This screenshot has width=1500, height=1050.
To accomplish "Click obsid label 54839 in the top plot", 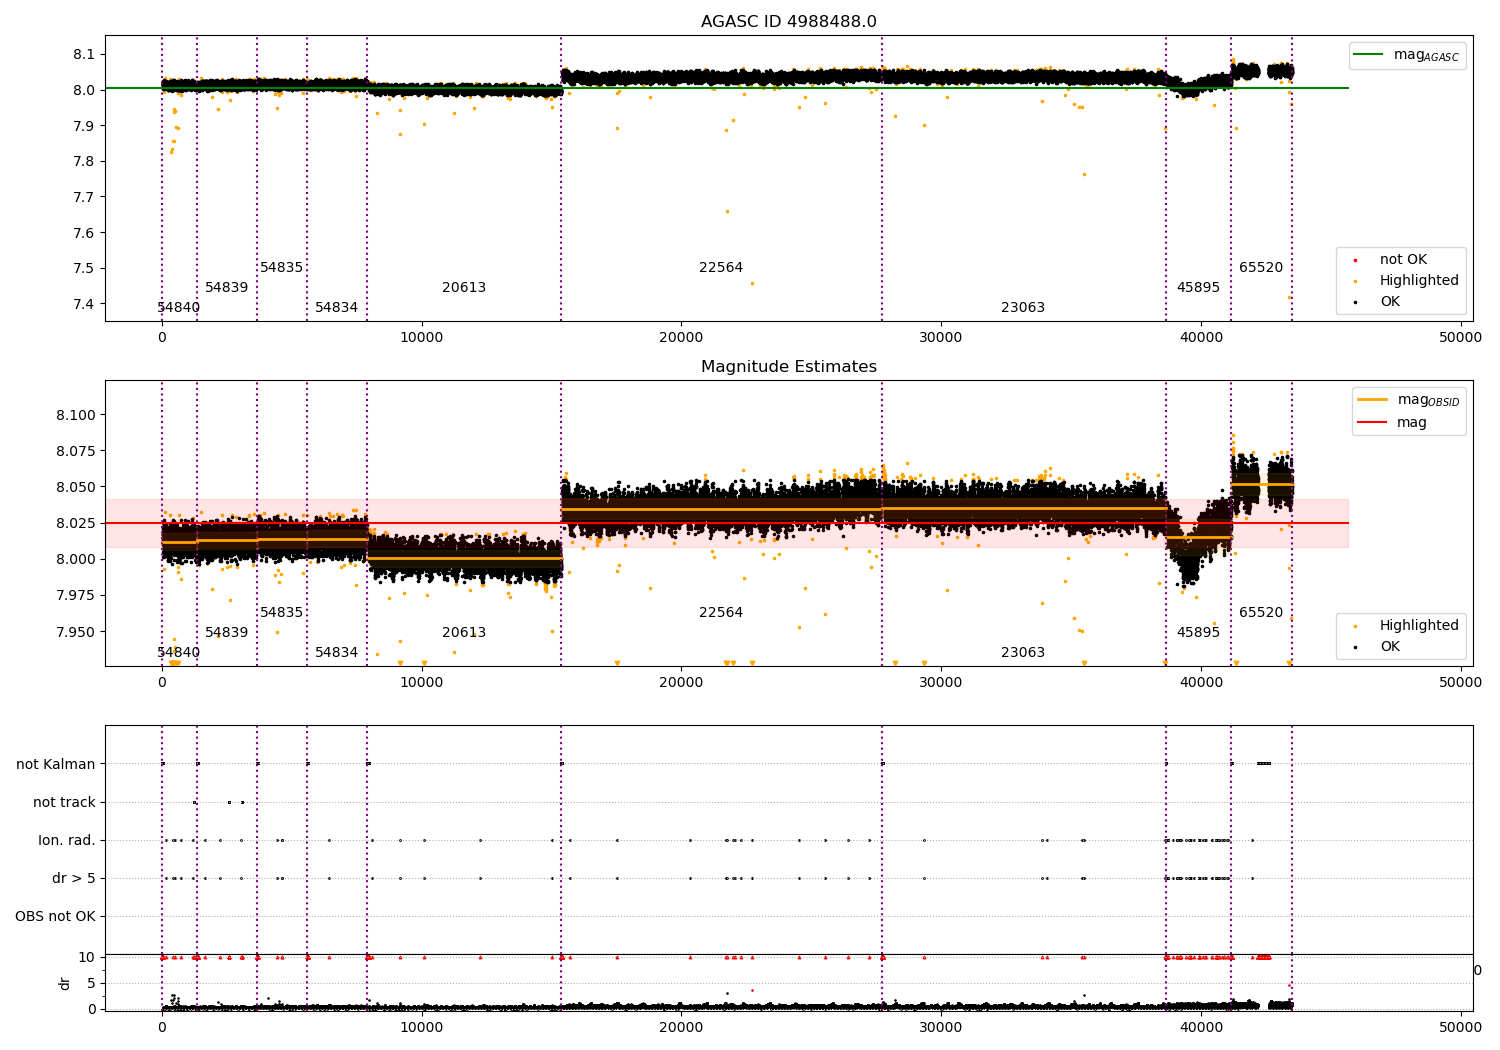I will coord(227,288).
